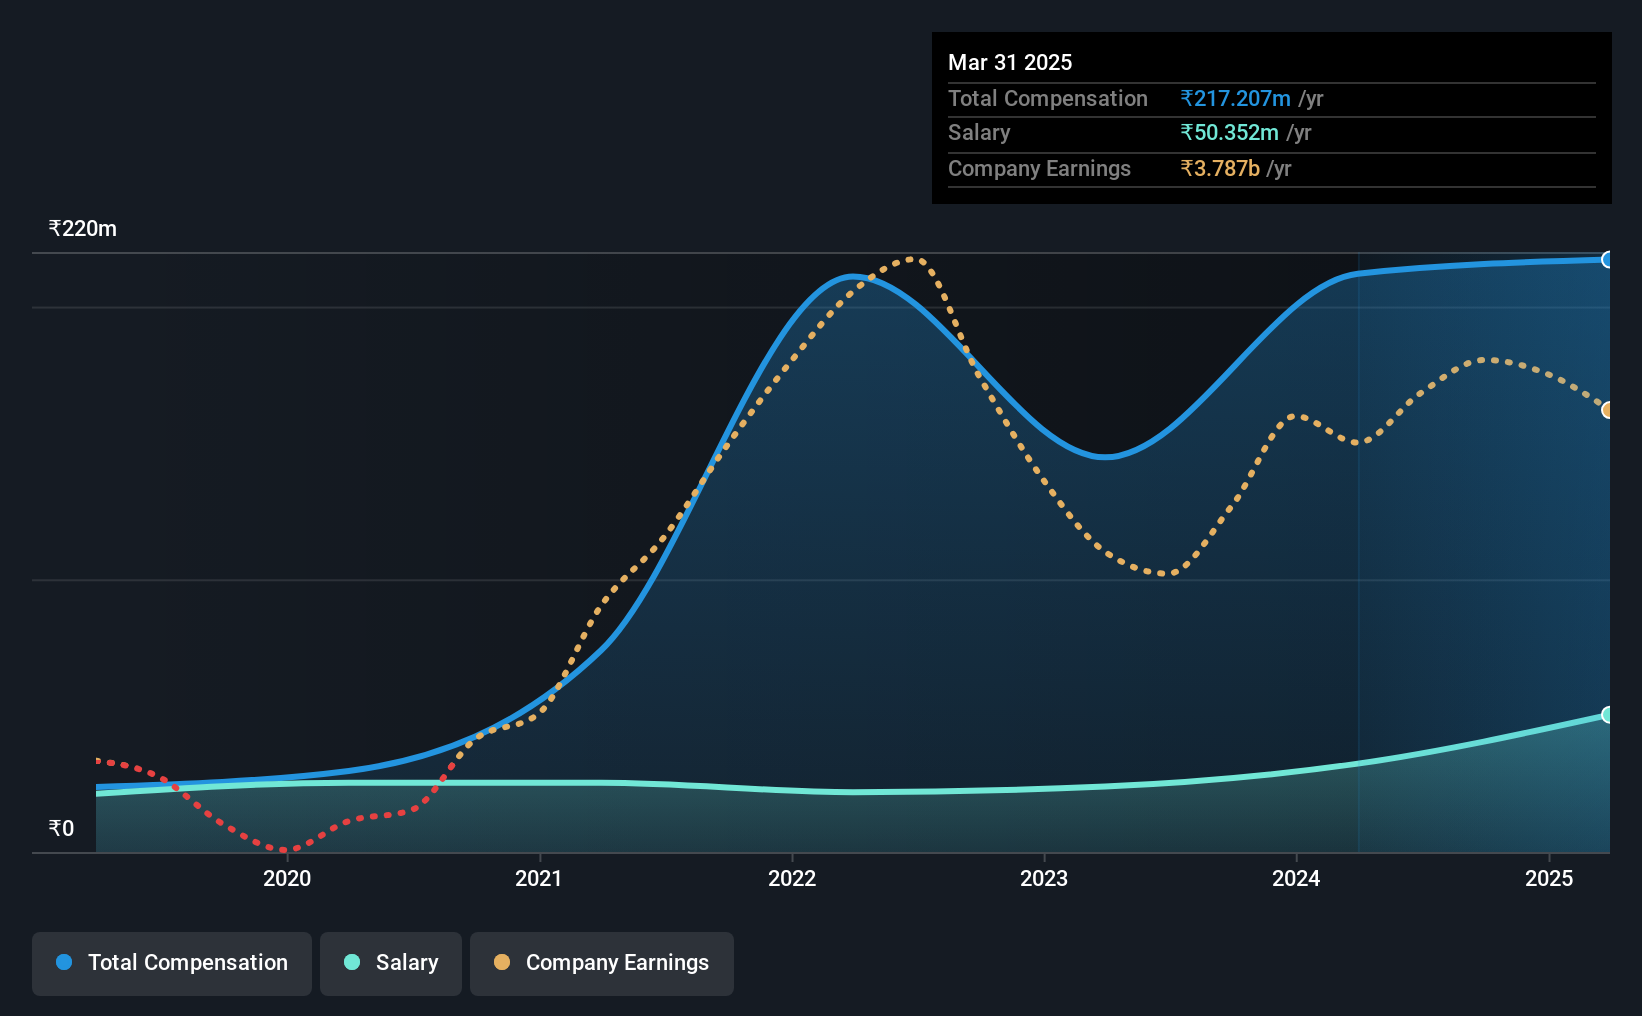Viewport: 1642px width, 1016px height.
Task: Click the orange Company Earnings legend dot
Action: pyautogui.click(x=502, y=962)
